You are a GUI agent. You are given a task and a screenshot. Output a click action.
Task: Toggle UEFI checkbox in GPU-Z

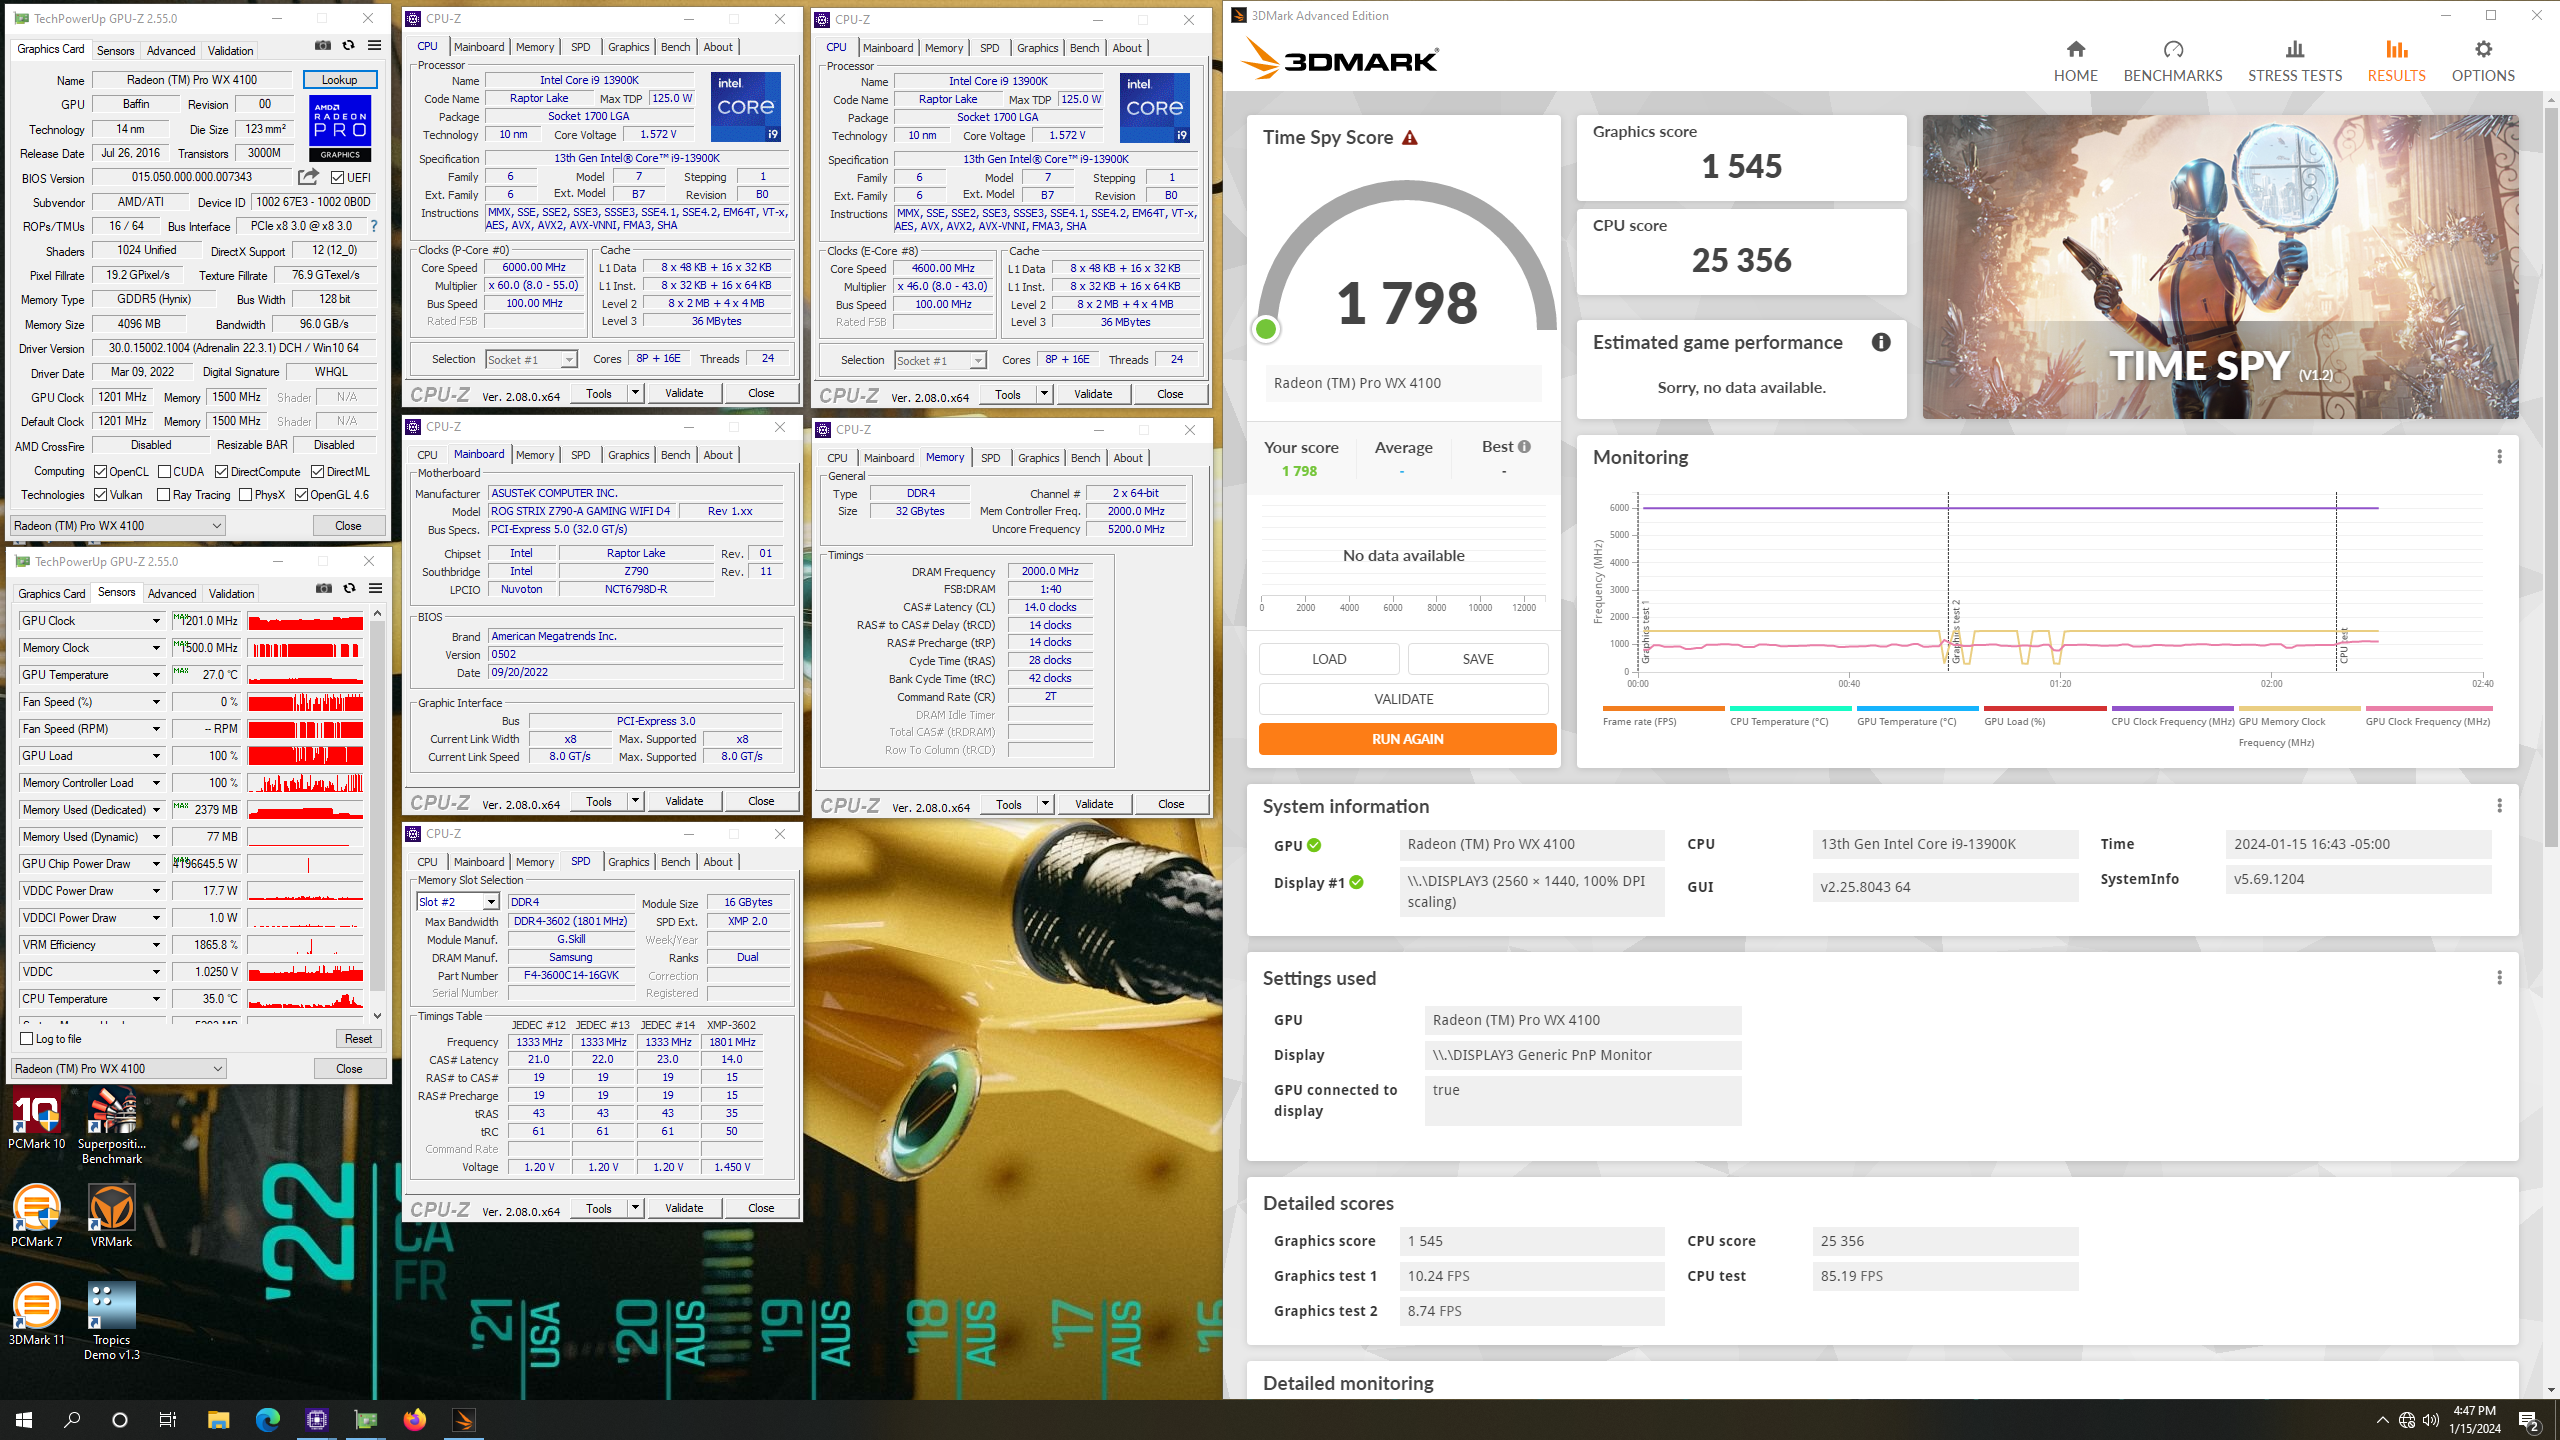point(338,178)
